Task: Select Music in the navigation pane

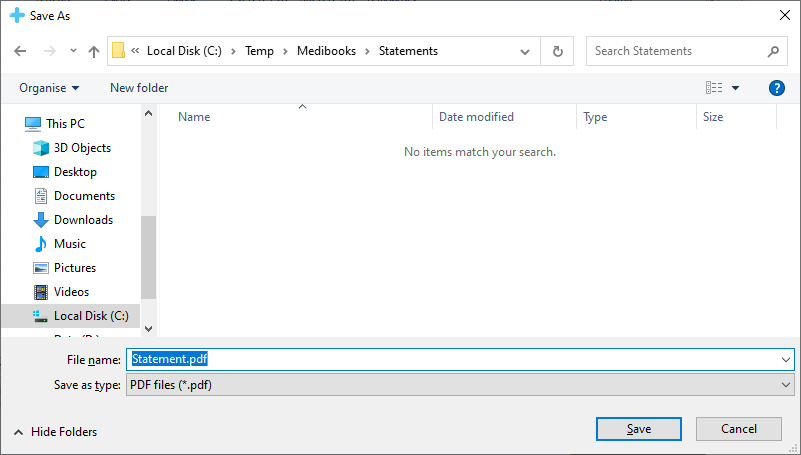Action: [x=69, y=244]
